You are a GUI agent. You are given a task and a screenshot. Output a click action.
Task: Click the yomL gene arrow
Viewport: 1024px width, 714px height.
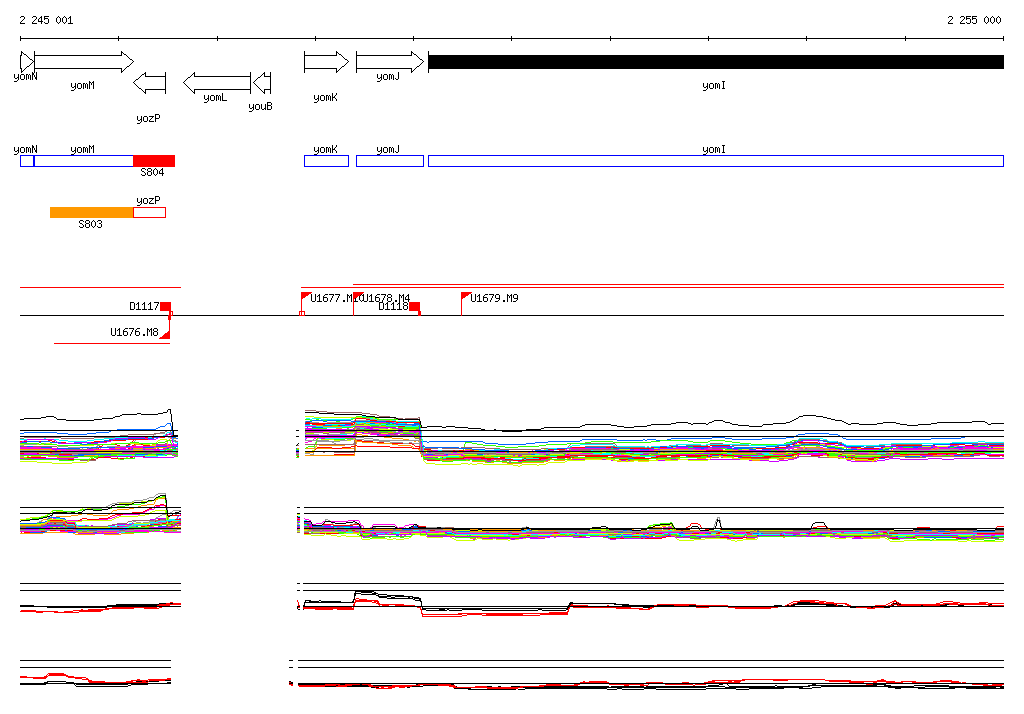217,83
